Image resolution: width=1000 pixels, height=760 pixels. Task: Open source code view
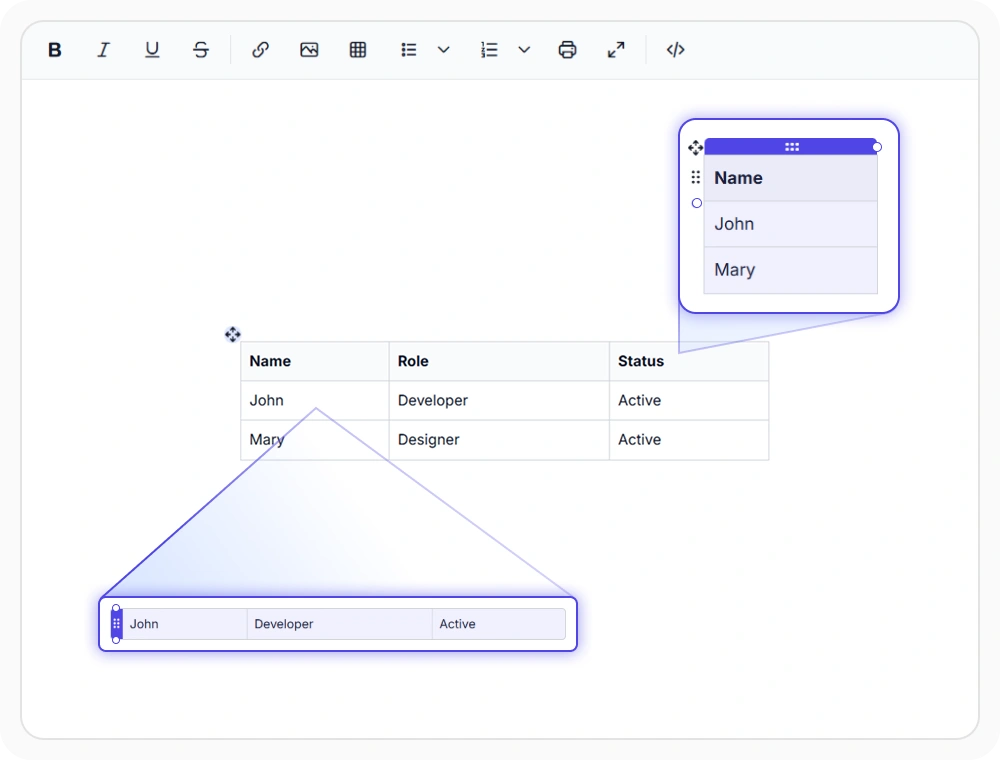coord(675,50)
